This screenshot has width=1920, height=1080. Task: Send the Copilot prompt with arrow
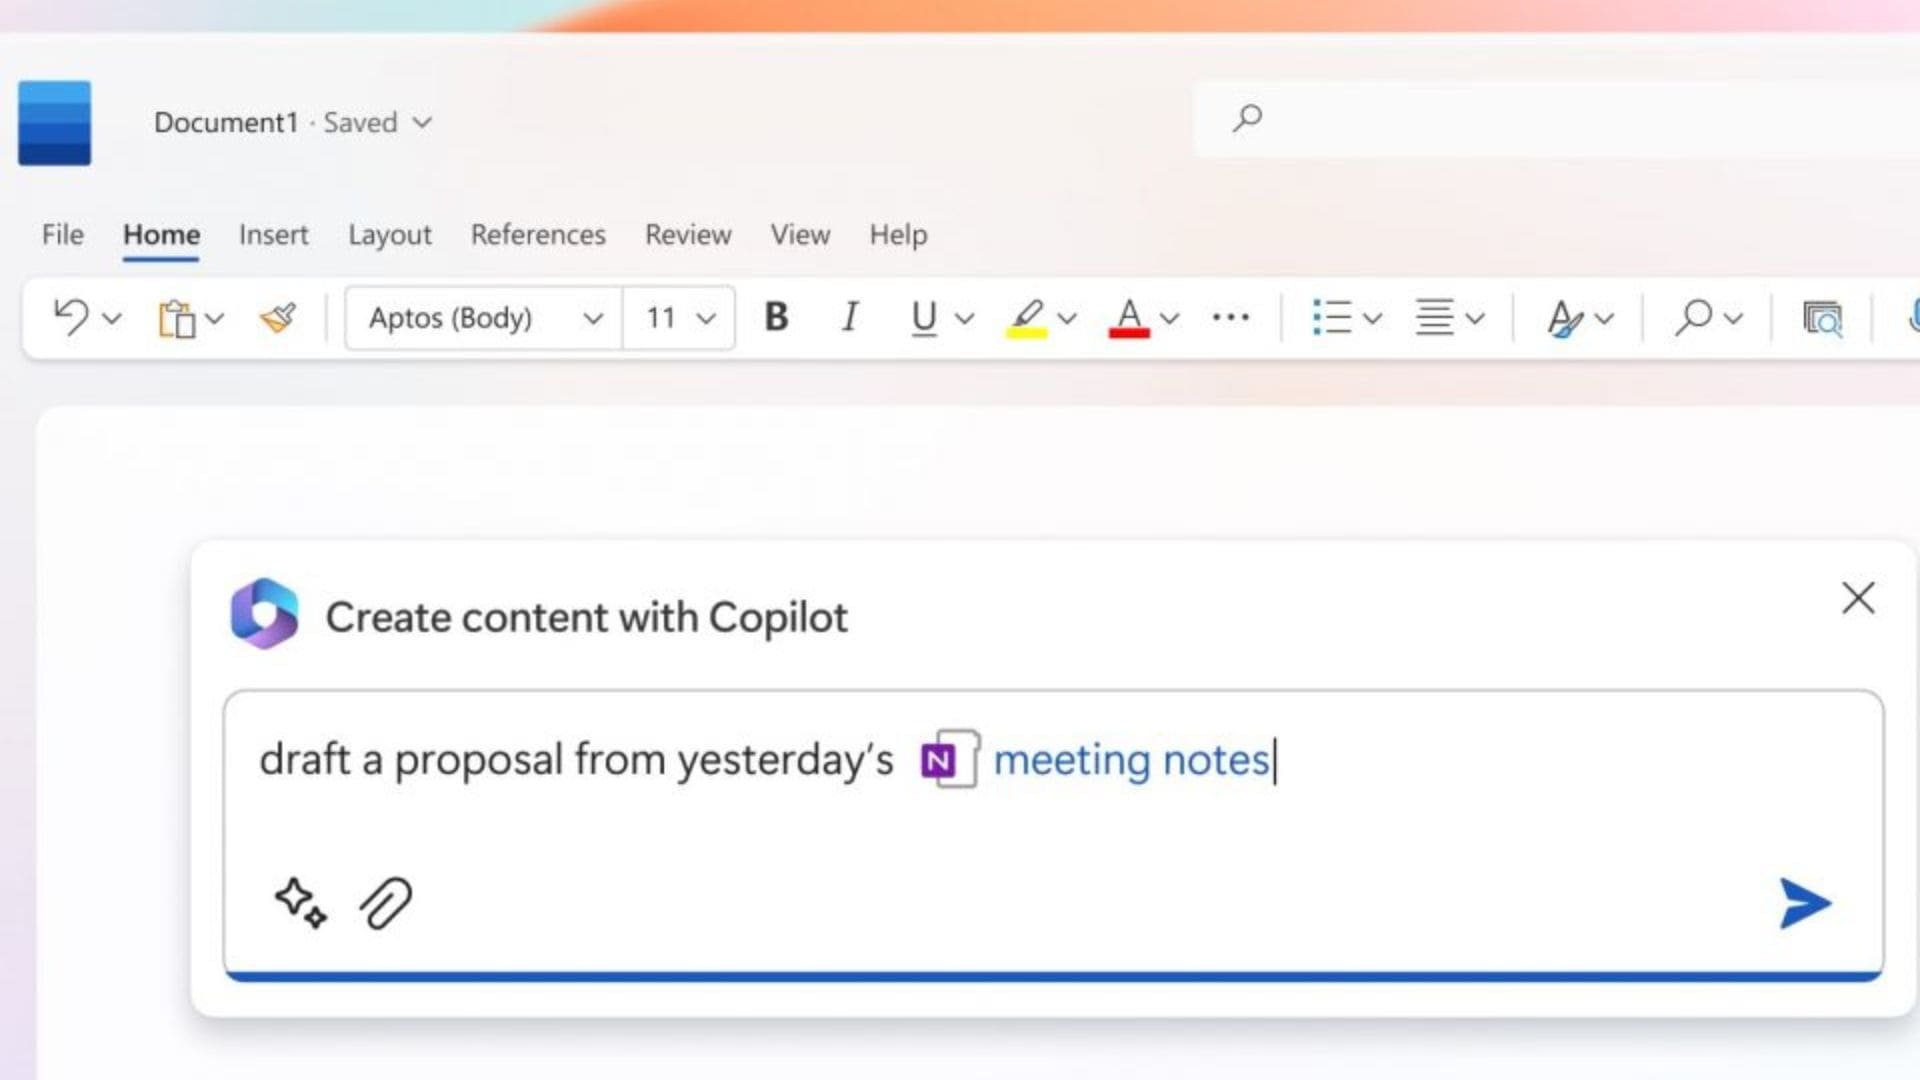pyautogui.click(x=1804, y=903)
